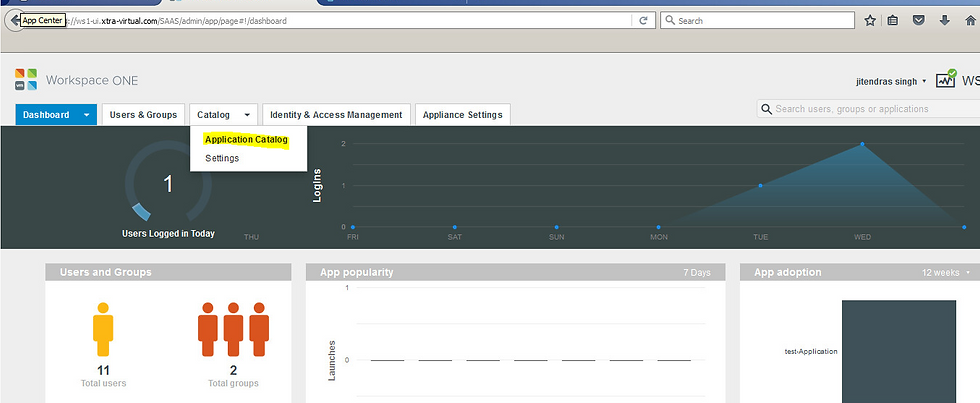Click the Wednesday logins data point
This screenshot has width=980, height=403.
(x=862, y=144)
